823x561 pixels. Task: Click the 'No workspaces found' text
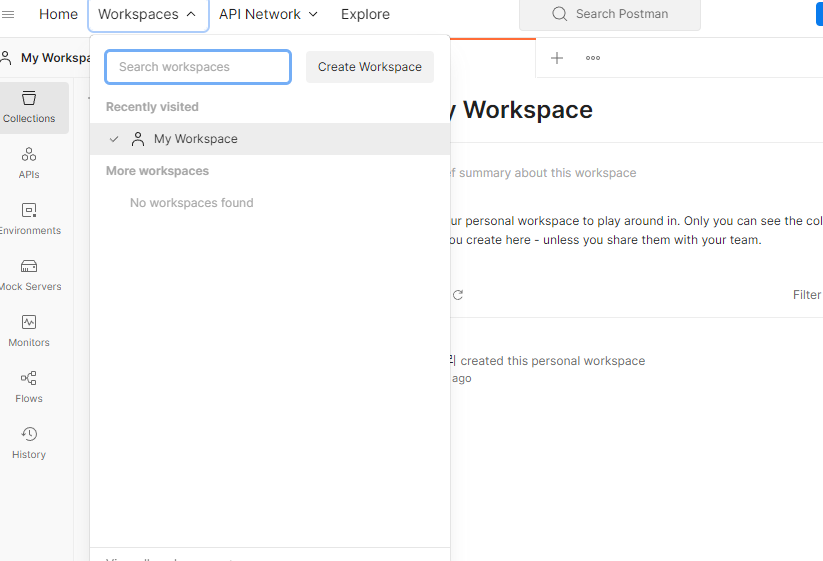pyautogui.click(x=192, y=203)
